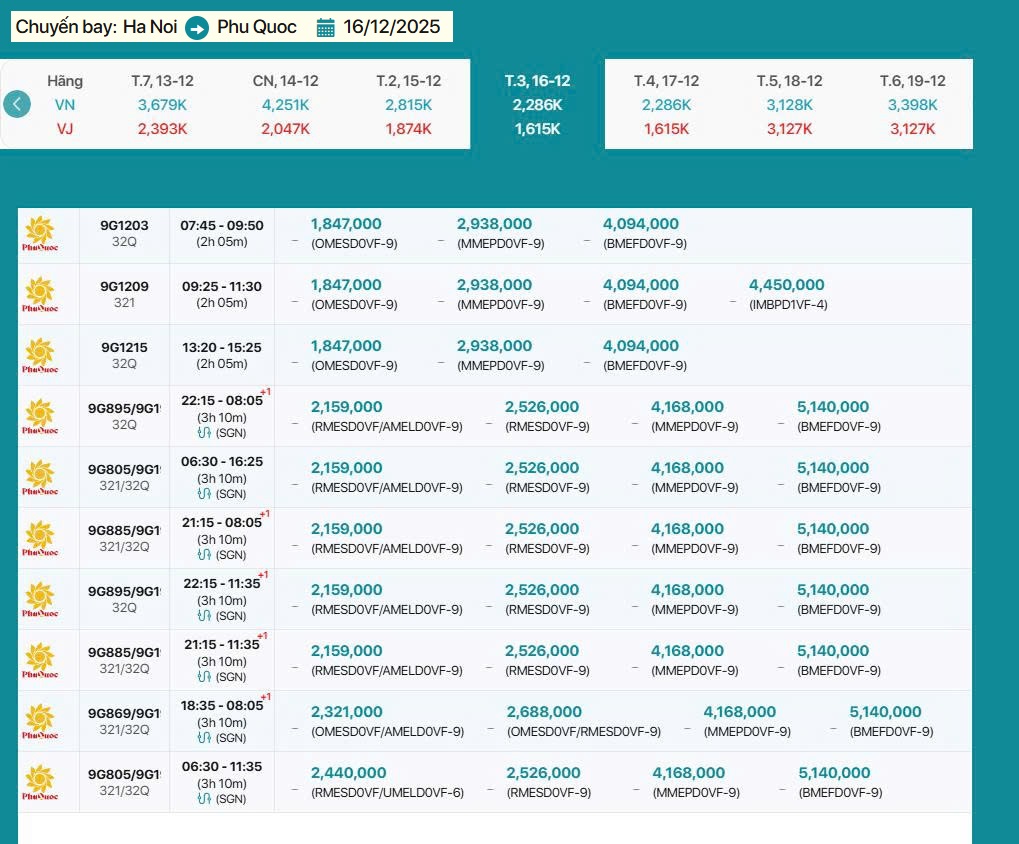Click the 2,440,000 fare on 06:30 - 11:35 flight

click(x=348, y=774)
